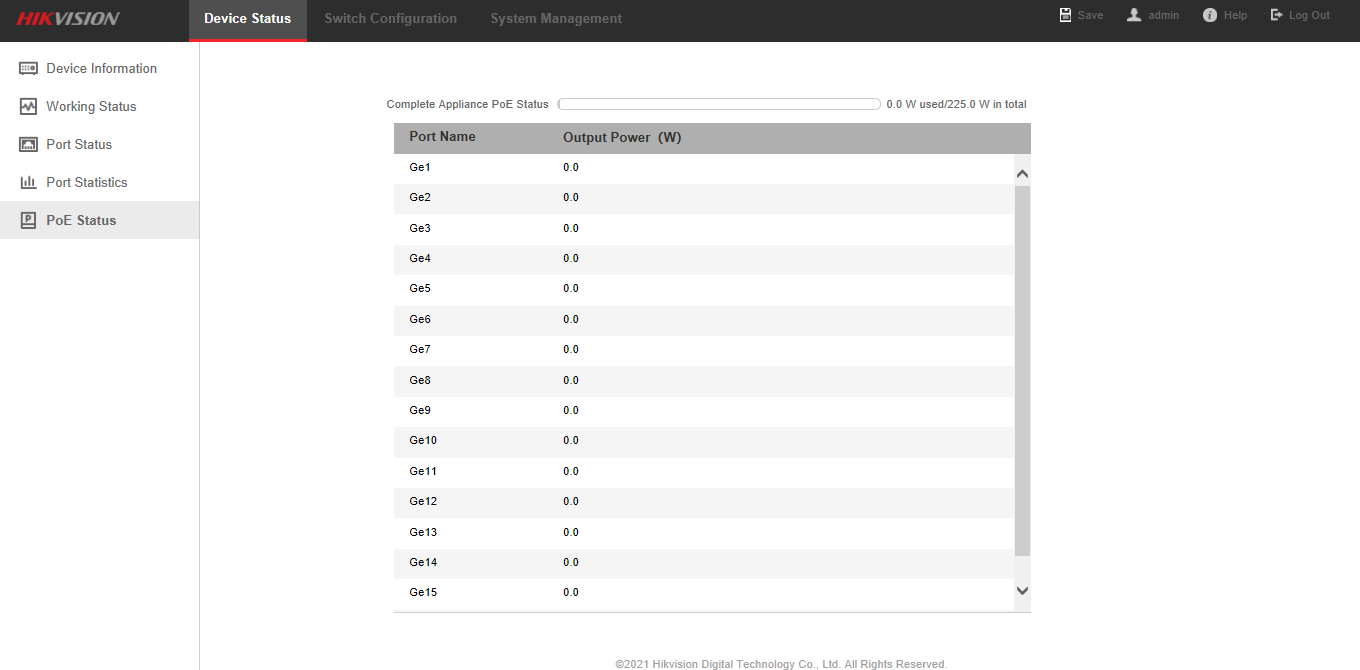The width and height of the screenshot is (1360, 670).
Task: Click the Save floppy disk icon
Action: (1066, 15)
